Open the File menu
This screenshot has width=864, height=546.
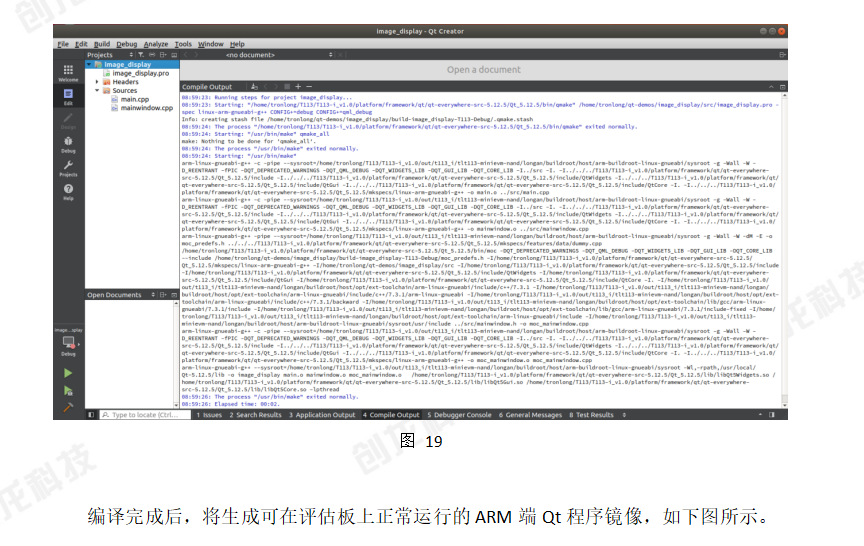coord(63,44)
